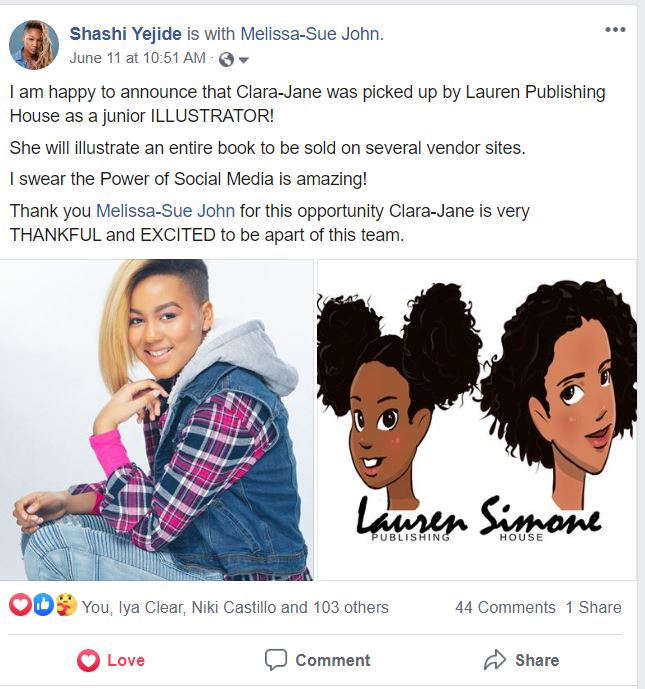The image size is (645, 689).
Task: Click the Care hug emoji reaction icon
Action: [x=66, y=605]
